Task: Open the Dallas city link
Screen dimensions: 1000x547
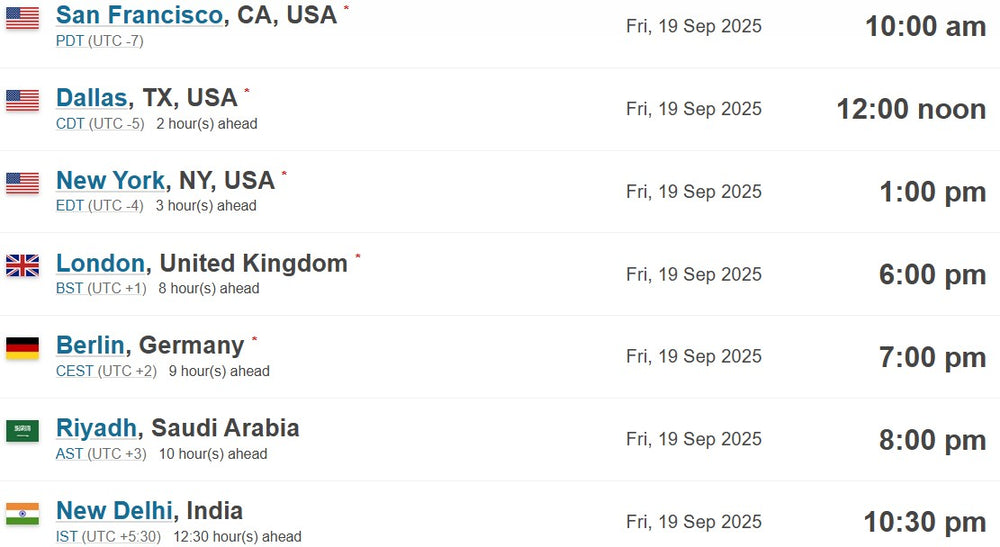Action: 92,98
